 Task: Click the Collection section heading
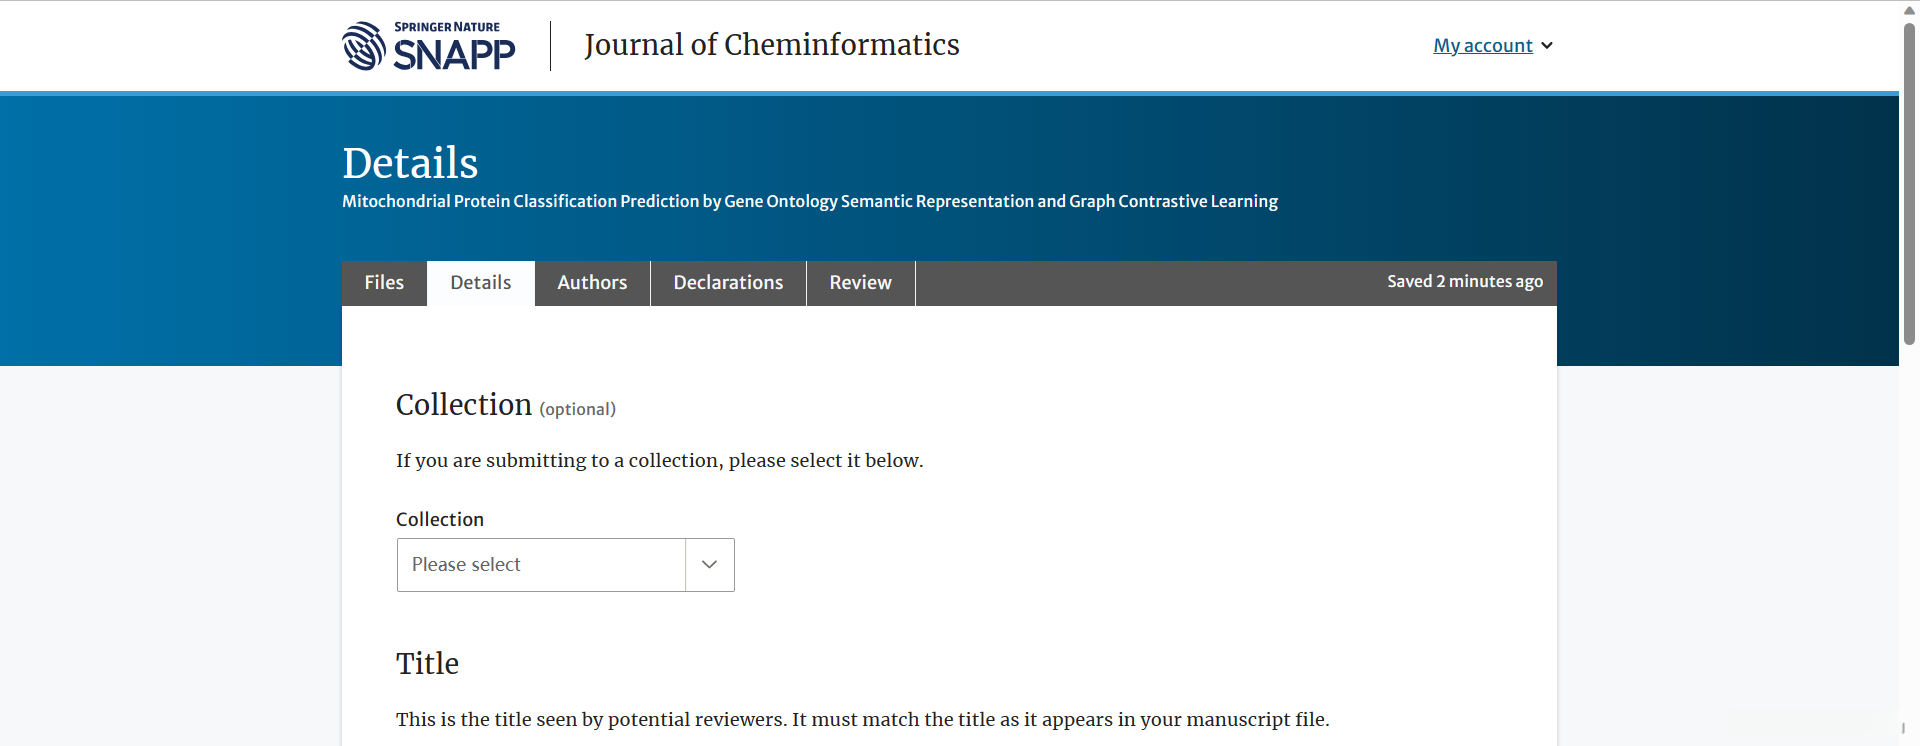coord(464,405)
